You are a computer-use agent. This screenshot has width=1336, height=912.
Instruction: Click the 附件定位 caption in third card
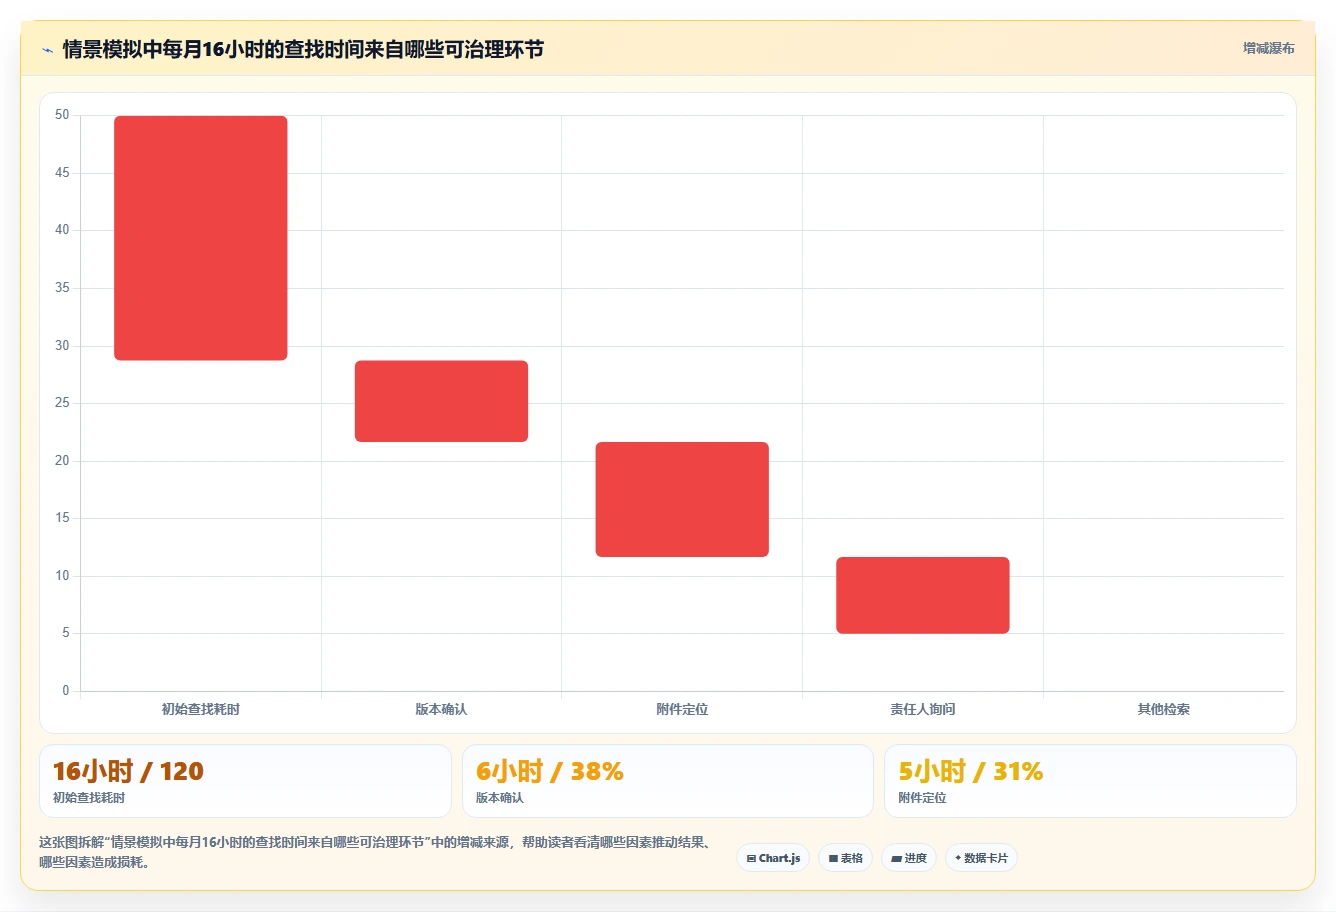(922, 798)
